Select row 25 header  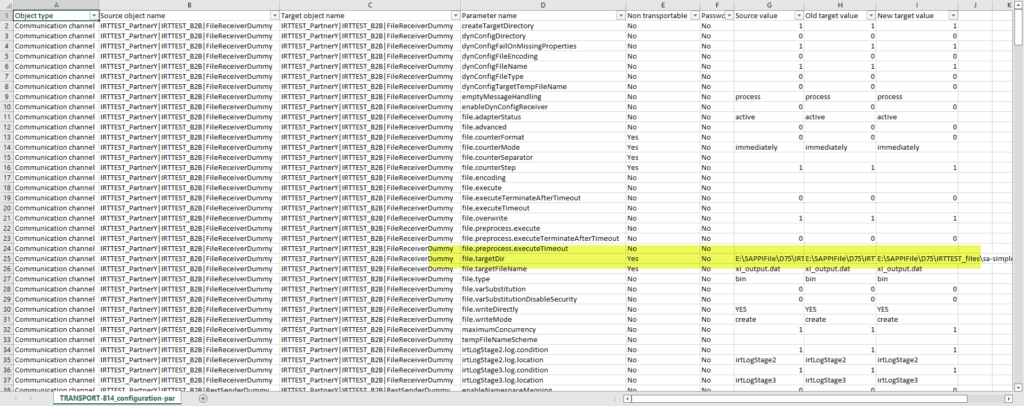coord(7,258)
